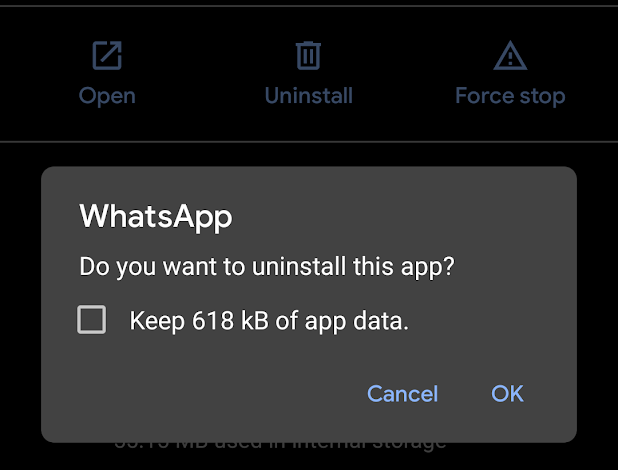Viewport: 618px width, 470px height.
Task: Click the 'Keep 618 kB of app data.' label
Action: pos(269,321)
